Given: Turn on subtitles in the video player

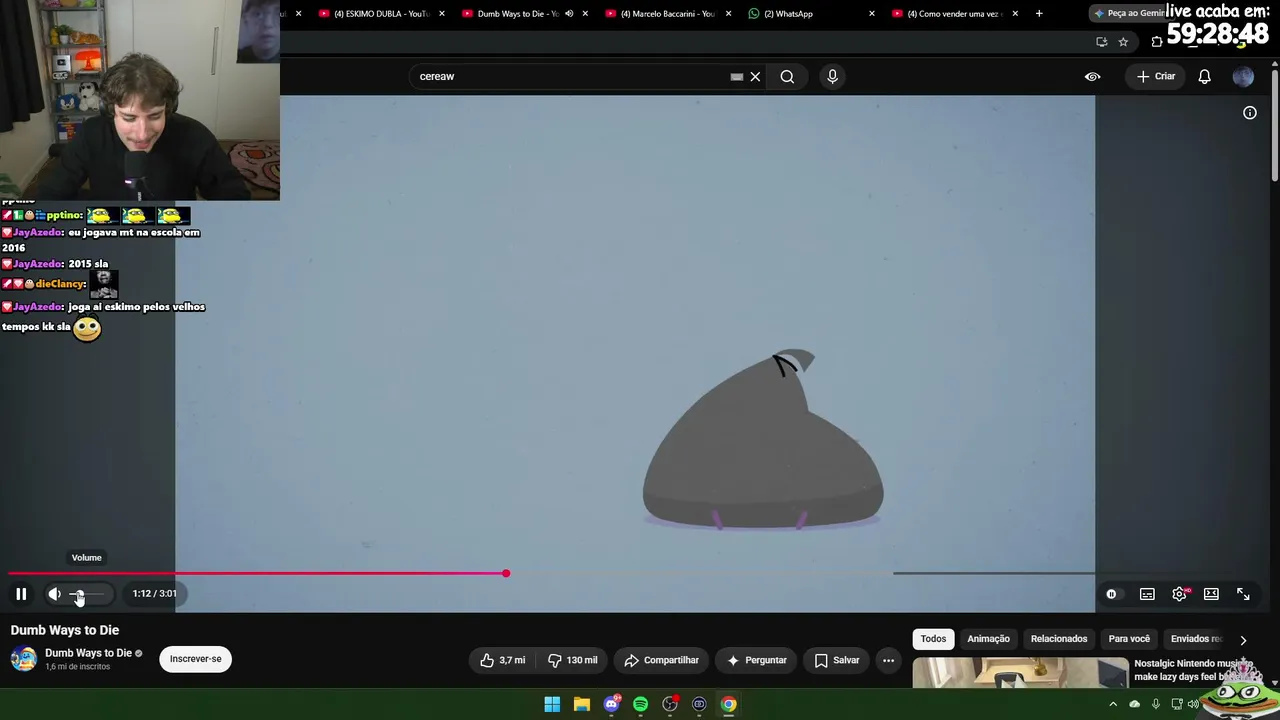Looking at the screenshot, I should pos(1147,594).
